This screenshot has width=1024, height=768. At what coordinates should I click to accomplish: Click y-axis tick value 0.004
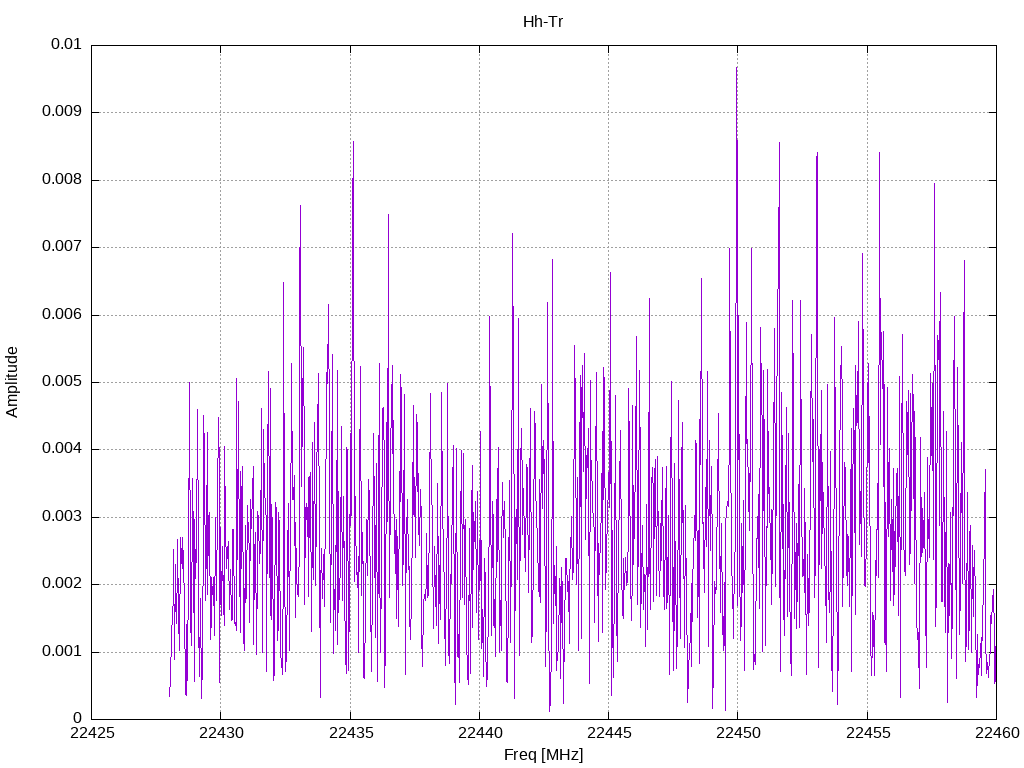tap(61, 449)
